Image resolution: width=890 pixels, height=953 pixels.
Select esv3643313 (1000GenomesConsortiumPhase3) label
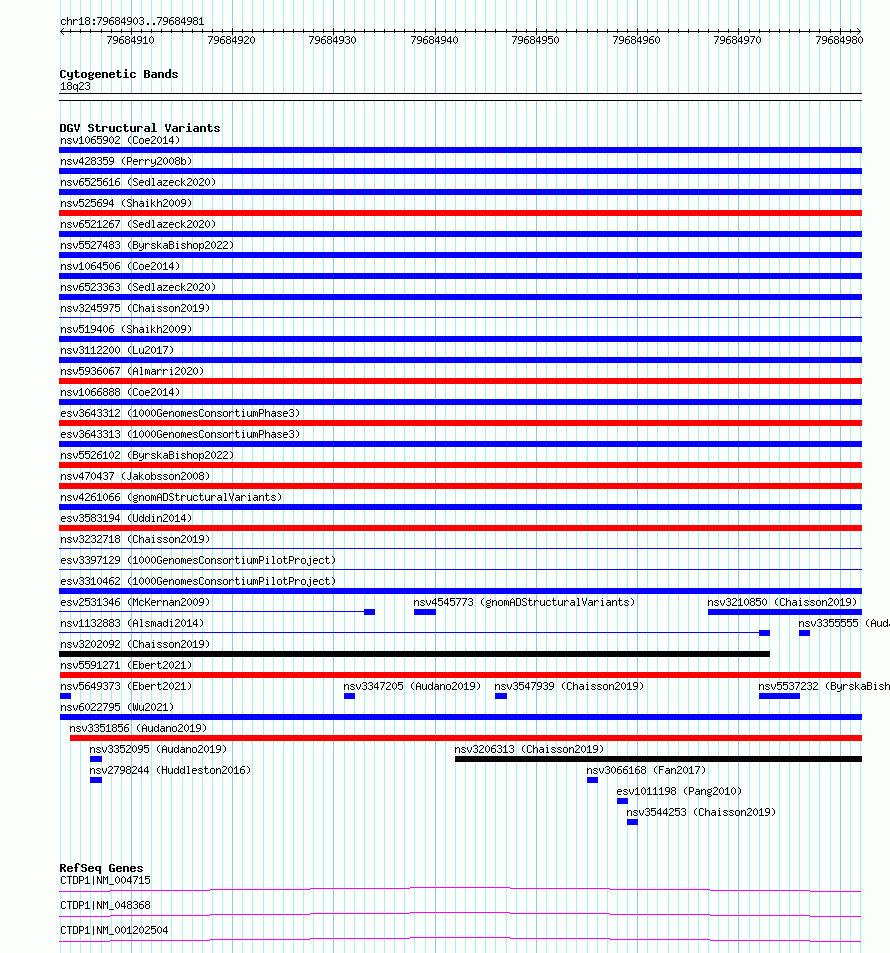coord(180,434)
